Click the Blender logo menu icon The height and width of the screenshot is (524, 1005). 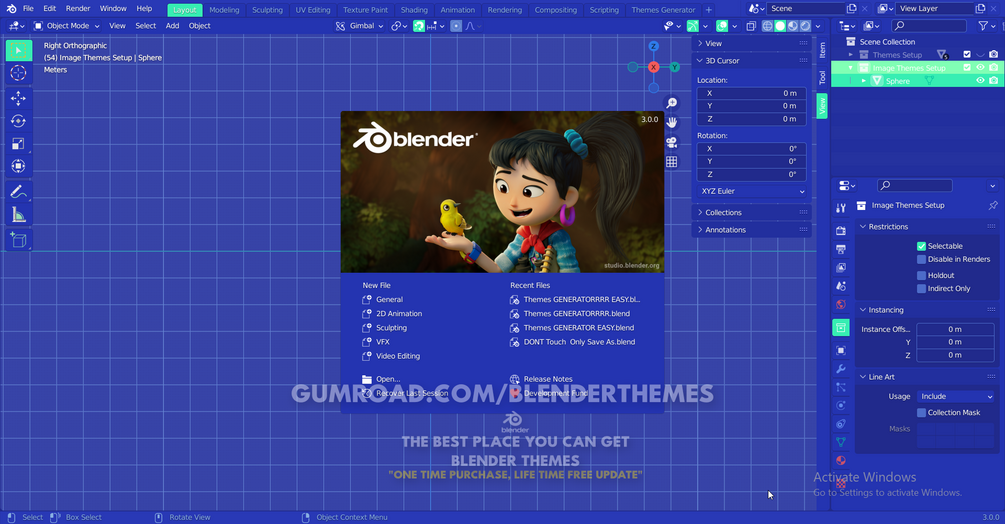[x=11, y=9]
